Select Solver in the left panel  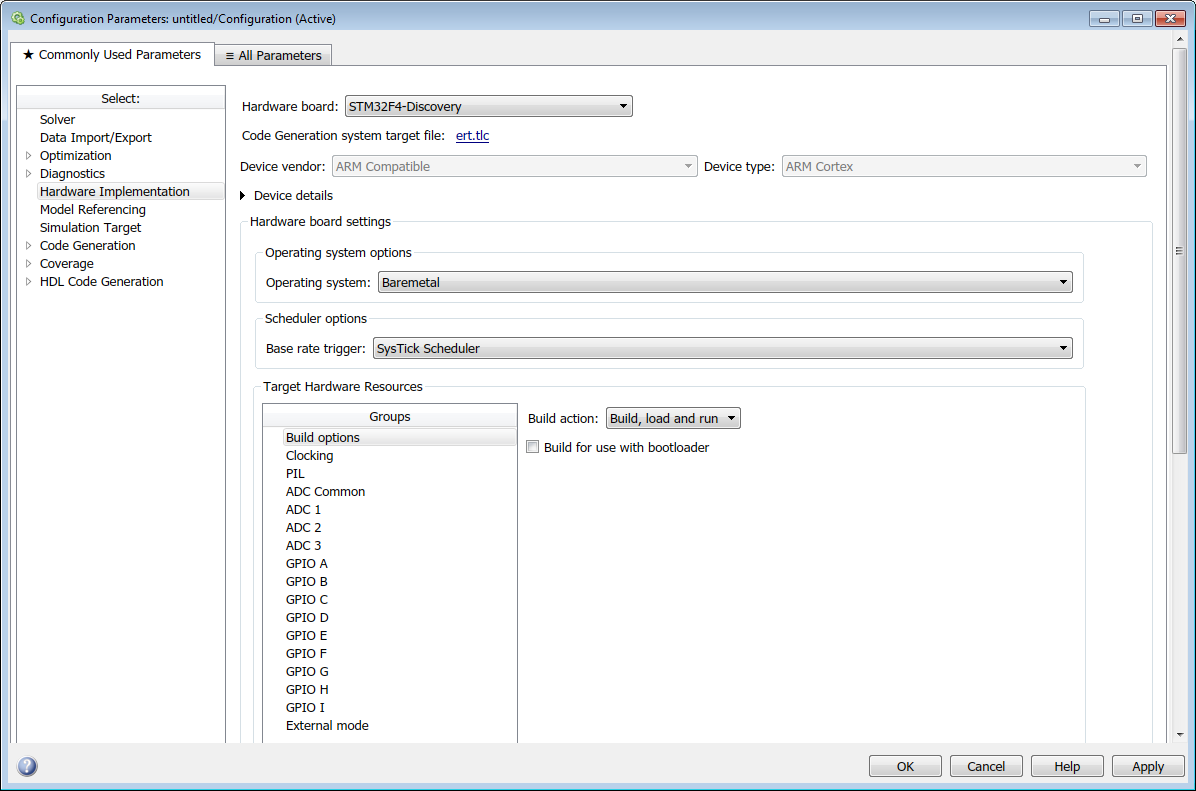click(x=57, y=119)
